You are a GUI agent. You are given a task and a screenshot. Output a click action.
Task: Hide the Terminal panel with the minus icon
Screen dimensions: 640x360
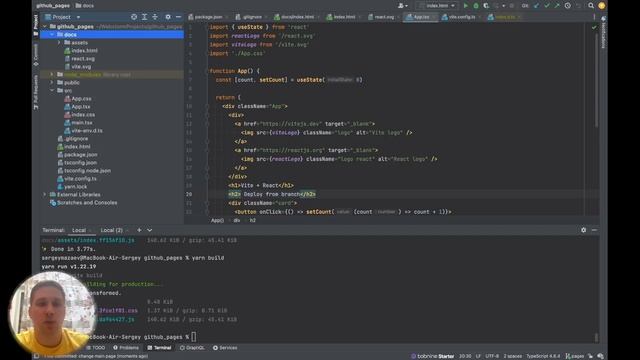point(594,230)
